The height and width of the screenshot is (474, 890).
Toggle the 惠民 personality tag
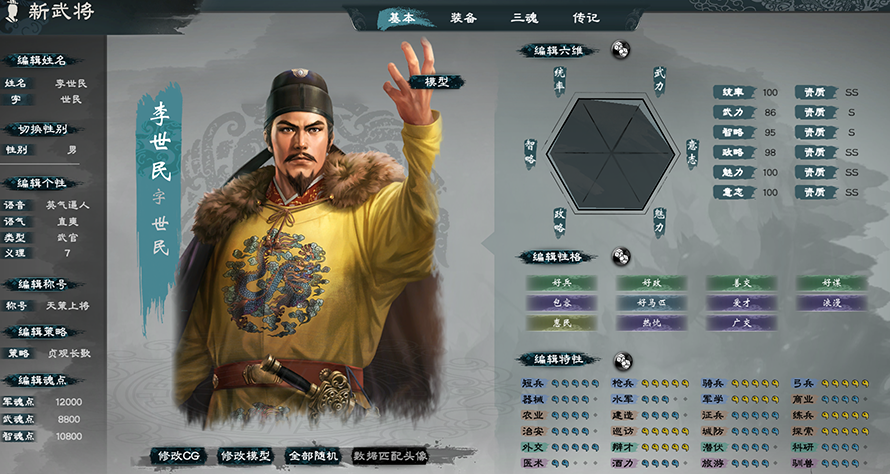coord(561,323)
